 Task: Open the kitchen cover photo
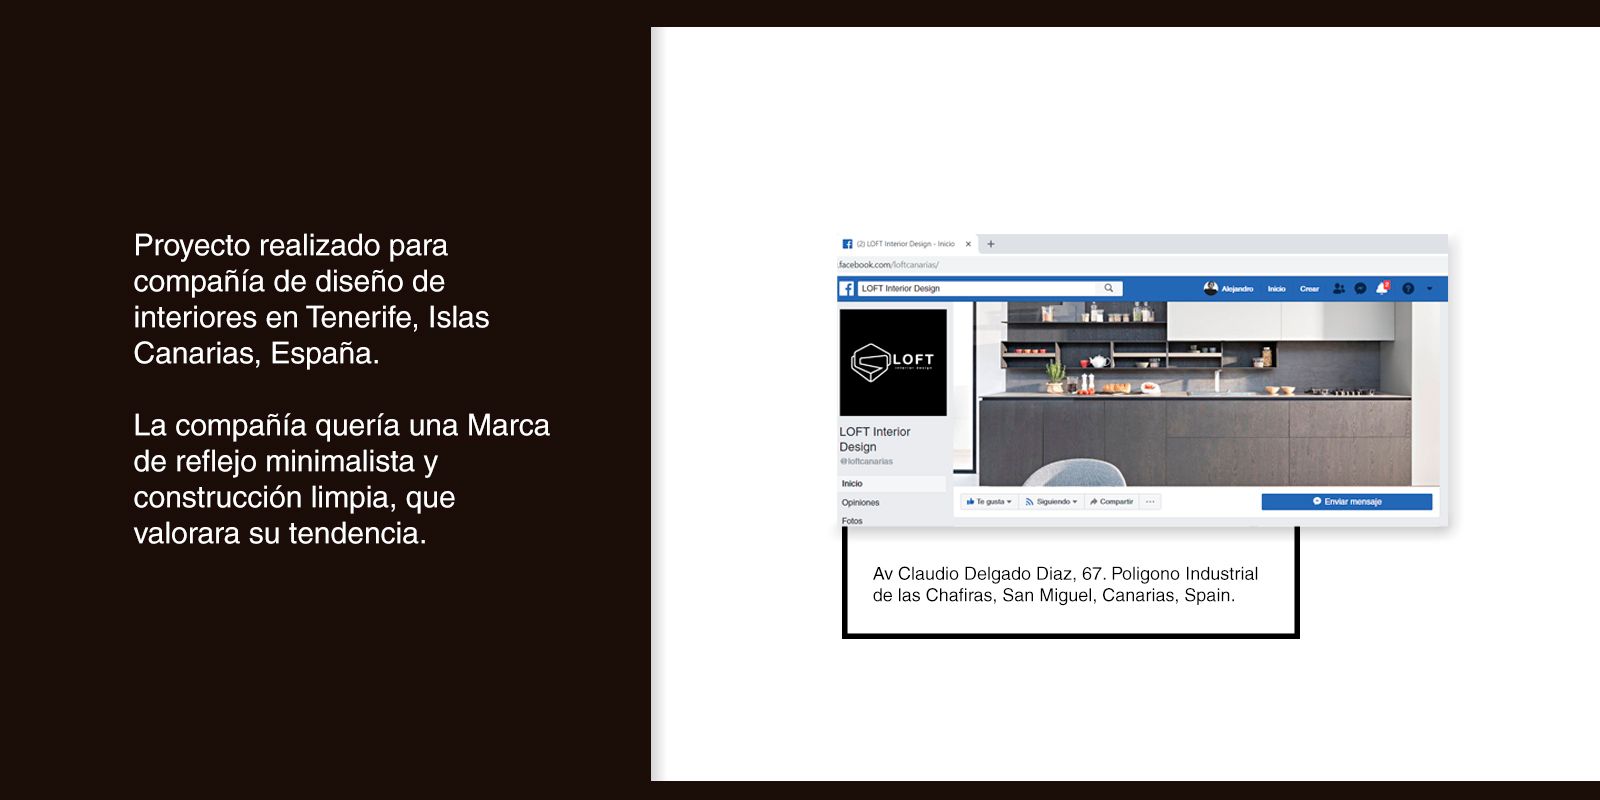pyautogui.click(x=1196, y=394)
